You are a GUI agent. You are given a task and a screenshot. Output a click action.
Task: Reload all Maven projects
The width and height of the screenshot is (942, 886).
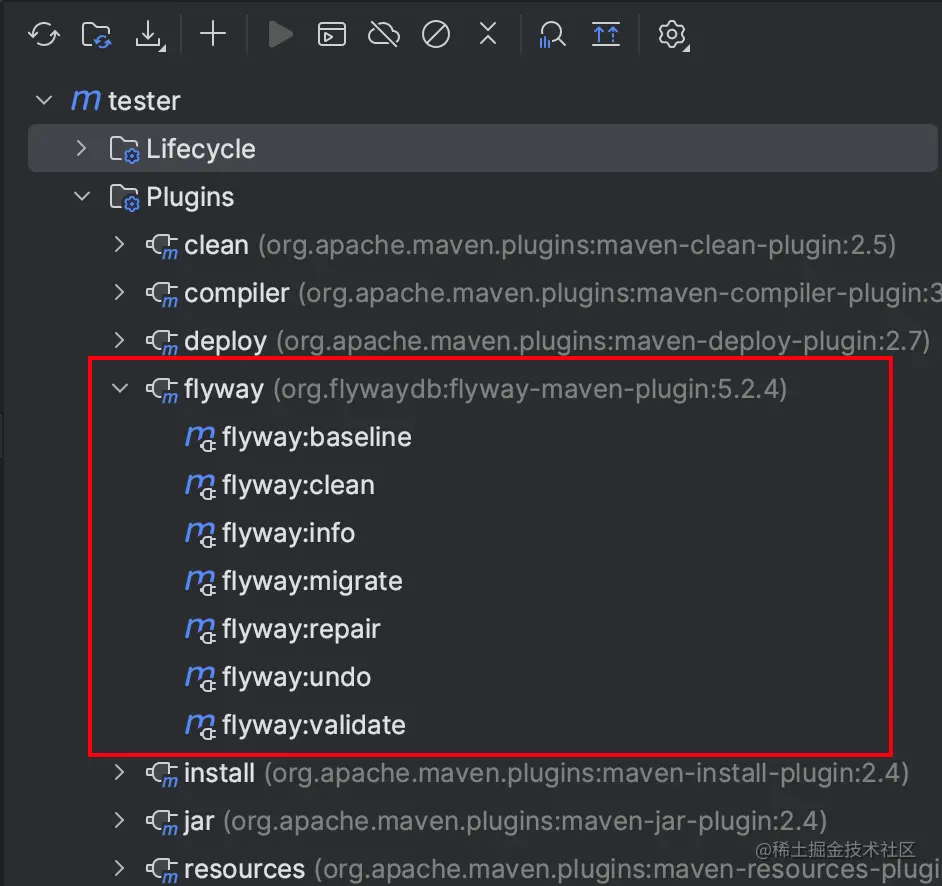tap(44, 34)
